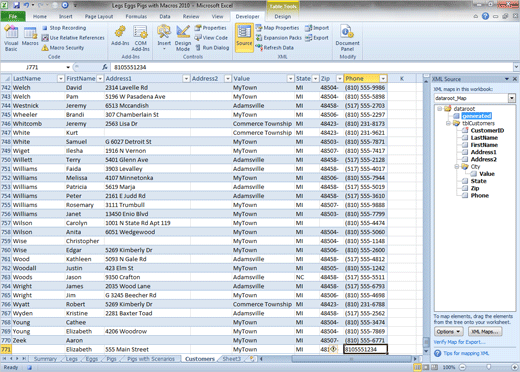This screenshot has width=520, height=372.
Task: Open the Table Tools Design tab
Action: 283,16
